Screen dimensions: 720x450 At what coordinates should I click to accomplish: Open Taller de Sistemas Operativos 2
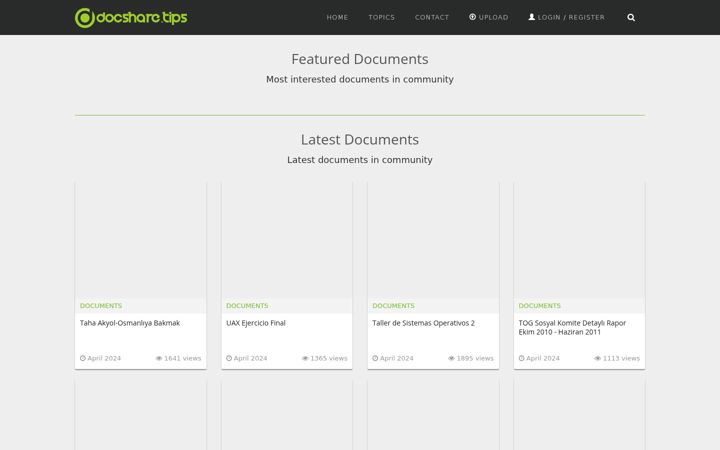[x=423, y=323]
